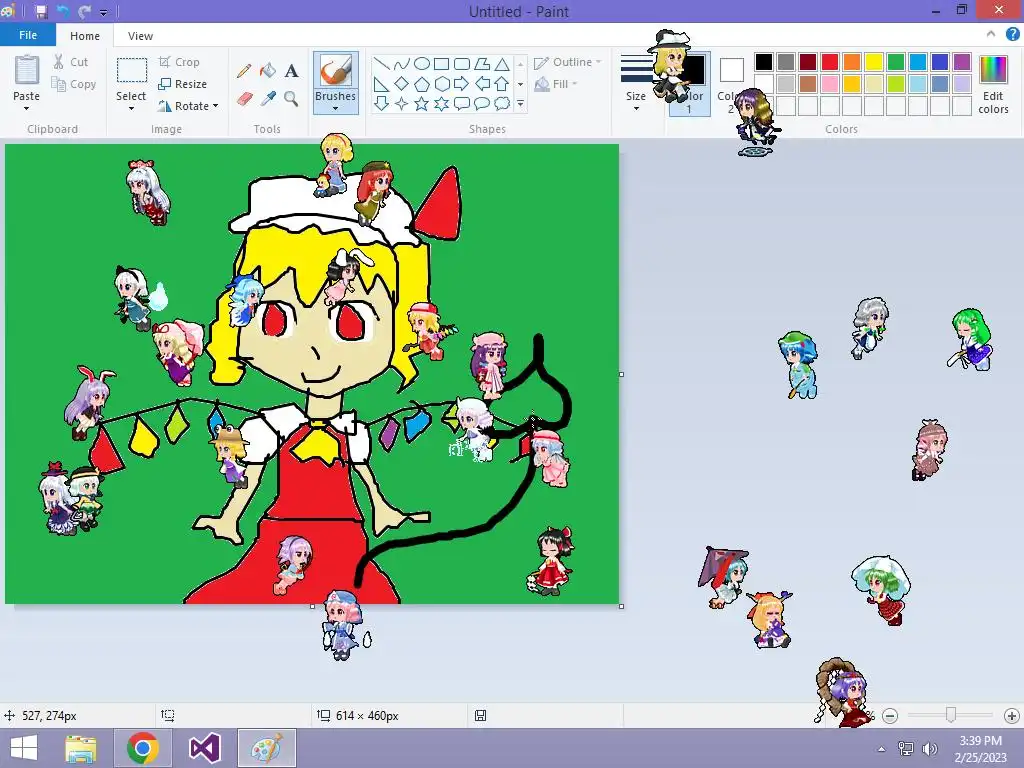The image size is (1024, 768).
Task: Open the File menu
Action: coord(27,35)
